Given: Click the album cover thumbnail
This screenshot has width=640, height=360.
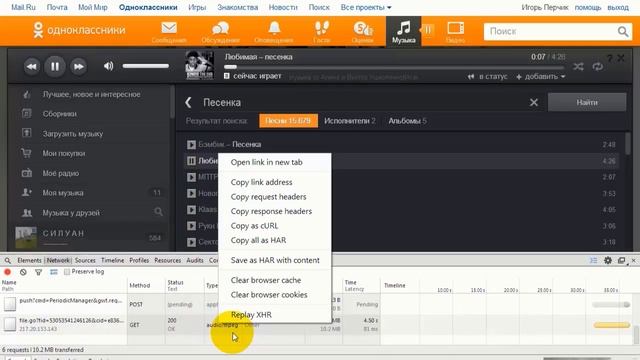Looking at the screenshot, I should pyautogui.click(x=199, y=65).
